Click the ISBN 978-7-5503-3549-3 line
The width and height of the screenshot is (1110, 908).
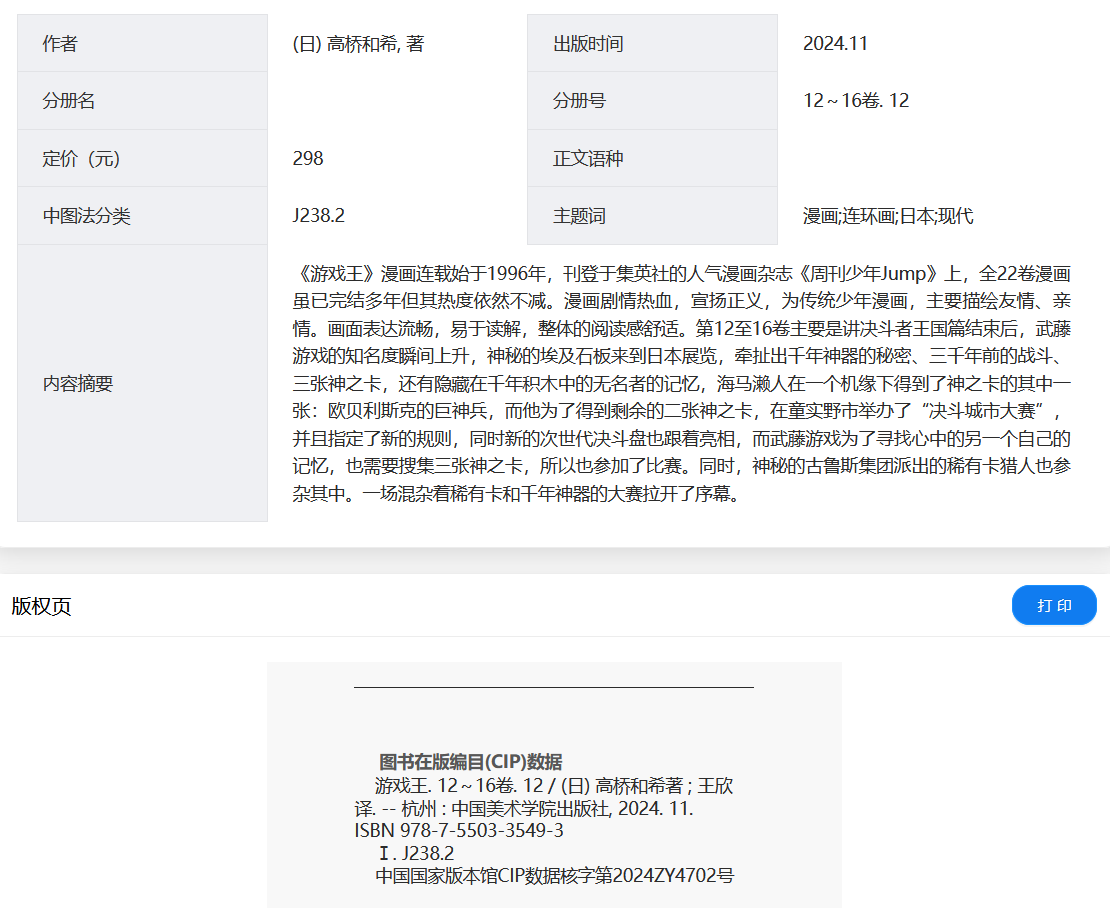tap(459, 831)
